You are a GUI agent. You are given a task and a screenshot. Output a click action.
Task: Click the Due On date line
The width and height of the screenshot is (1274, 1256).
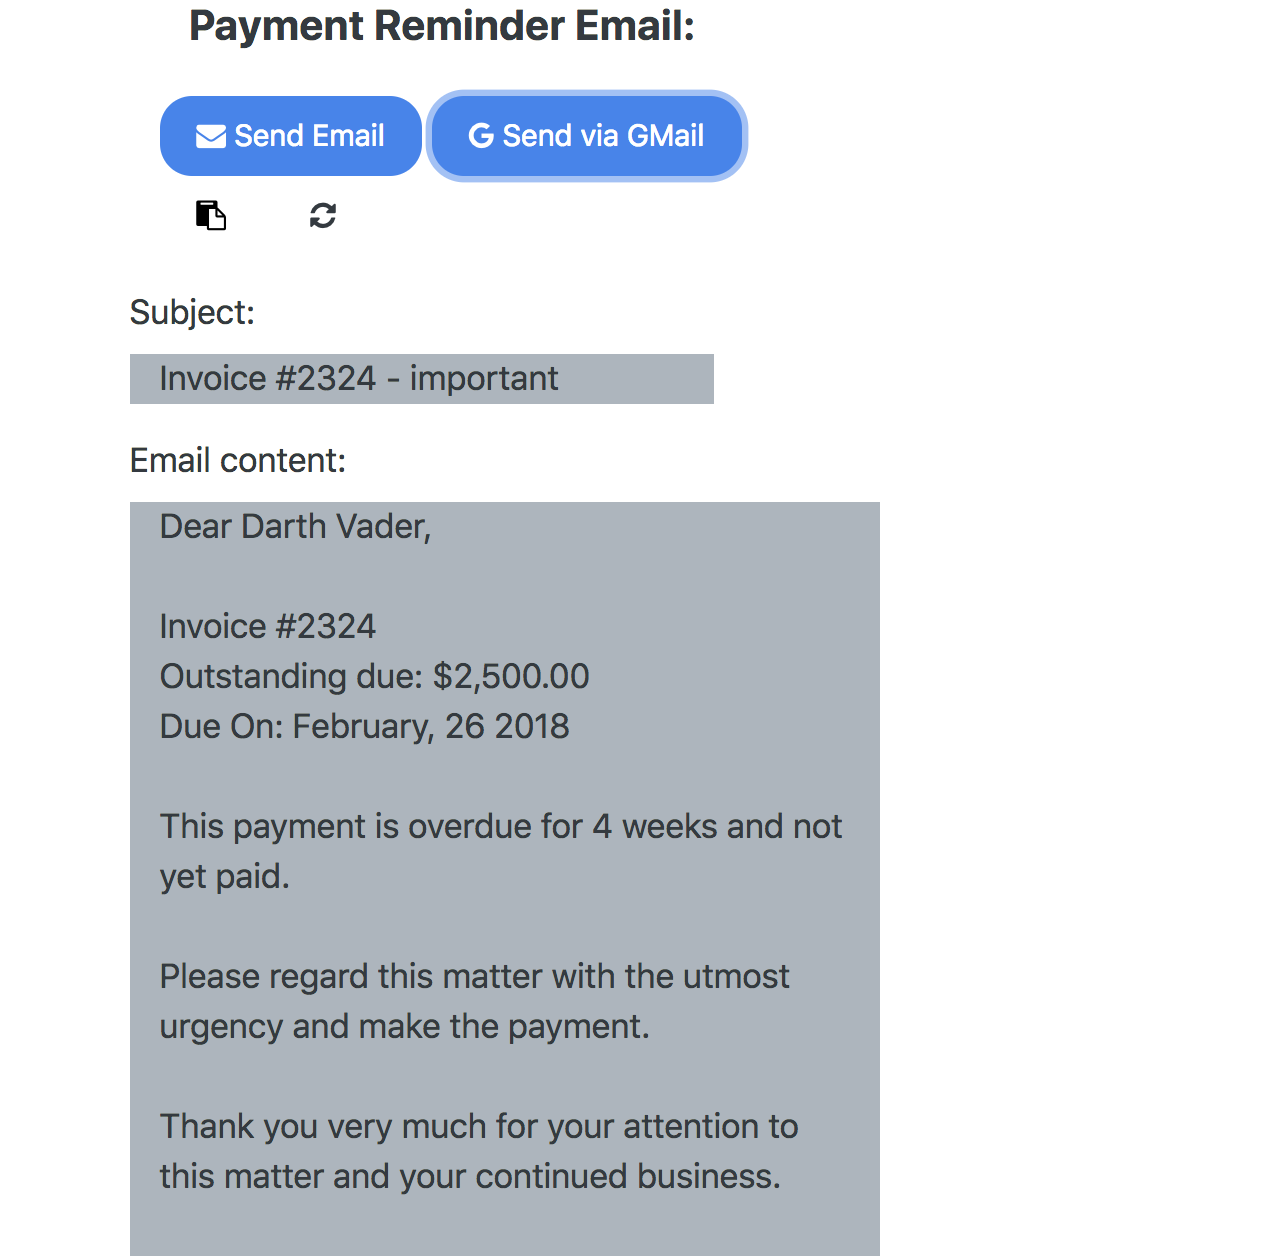pyautogui.click(x=364, y=726)
